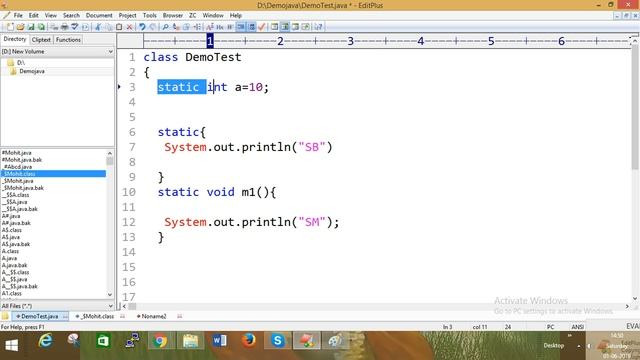
Task: Toggle line number display button
Action: [x=252, y=27]
